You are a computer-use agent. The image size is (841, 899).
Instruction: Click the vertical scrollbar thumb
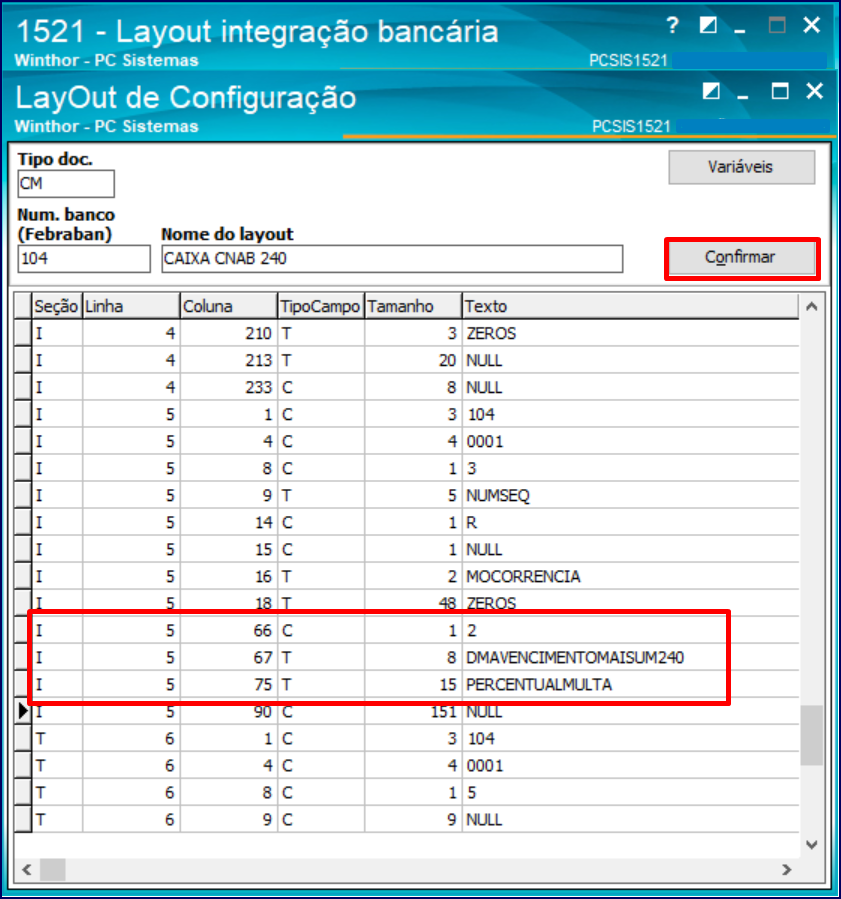click(x=812, y=735)
